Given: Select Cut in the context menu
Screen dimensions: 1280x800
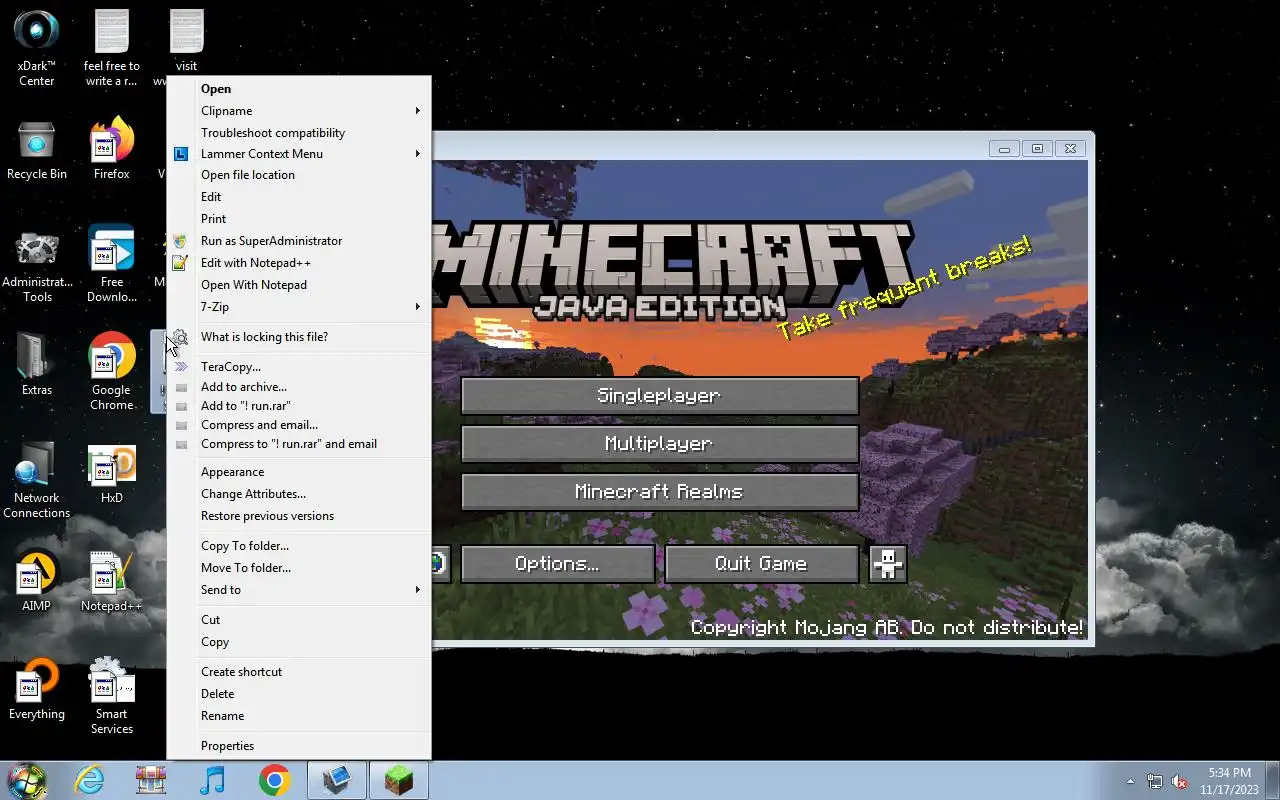Looking at the screenshot, I should pyautogui.click(x=299, y=620).
